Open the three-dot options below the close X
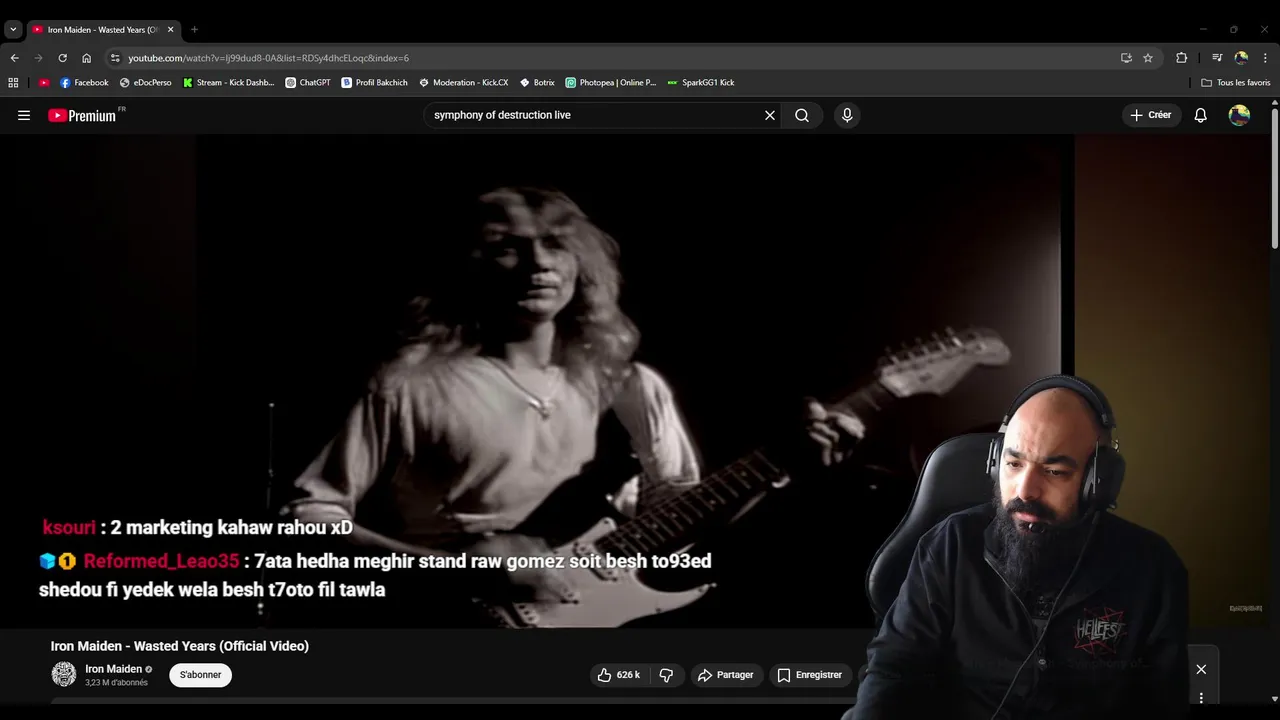The height and width of the screenshot is (720, 1280). coord(1201,698)
